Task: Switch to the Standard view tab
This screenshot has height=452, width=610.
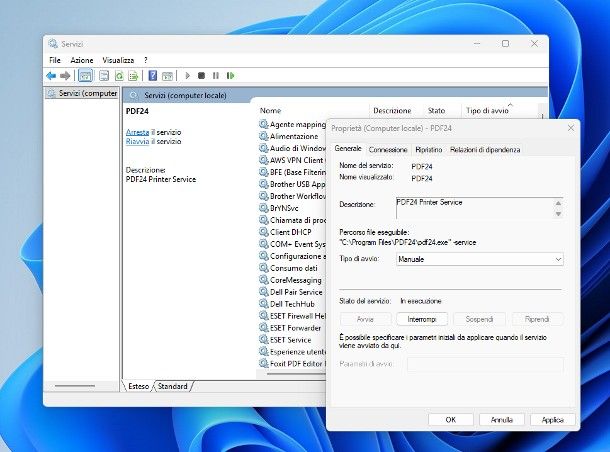Action: click(x=172, y=386)
